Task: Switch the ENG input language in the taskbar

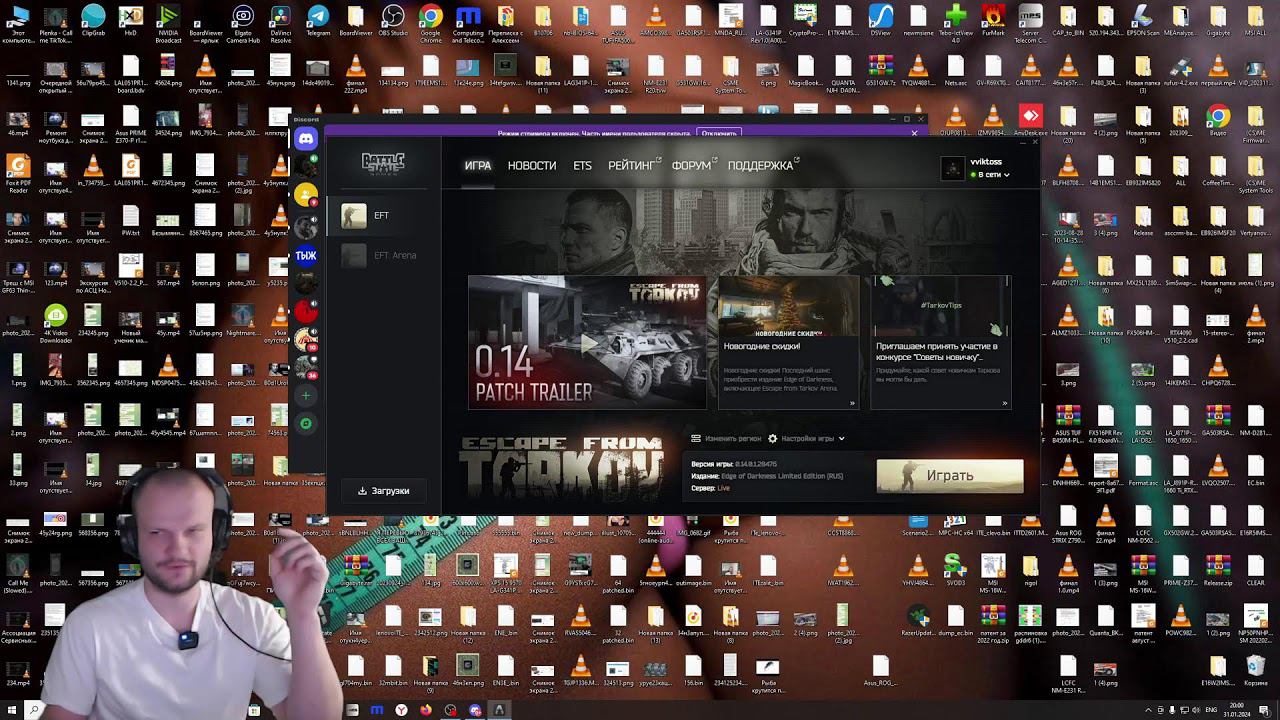Action: click(x=1210, y=710)
